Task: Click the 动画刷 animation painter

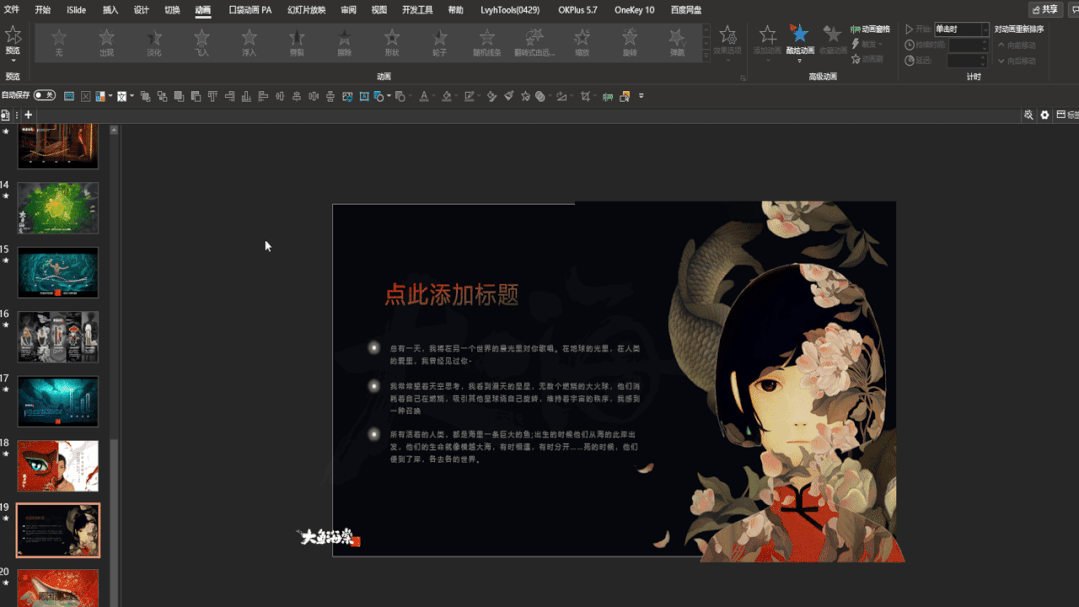Action: 867,59
